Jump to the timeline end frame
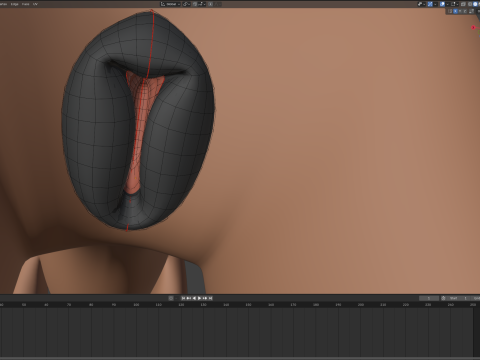The image size is (480, 360). (210, 298)
